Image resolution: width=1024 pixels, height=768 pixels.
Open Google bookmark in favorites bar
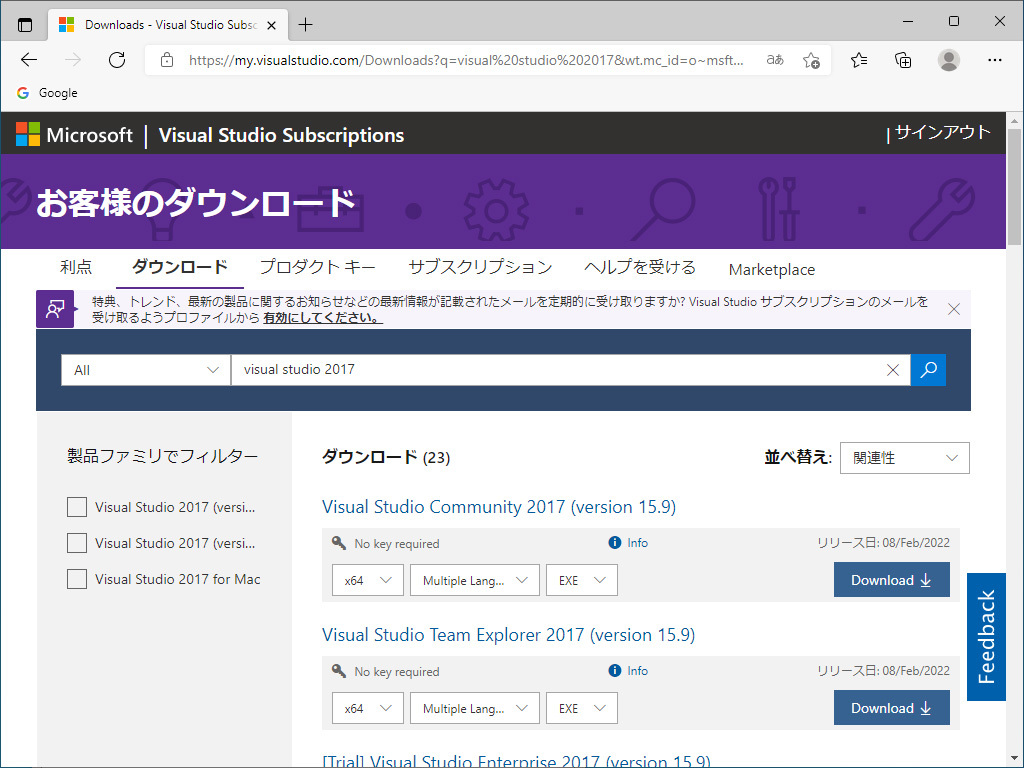pyautogui.click(x=47, y=93)
